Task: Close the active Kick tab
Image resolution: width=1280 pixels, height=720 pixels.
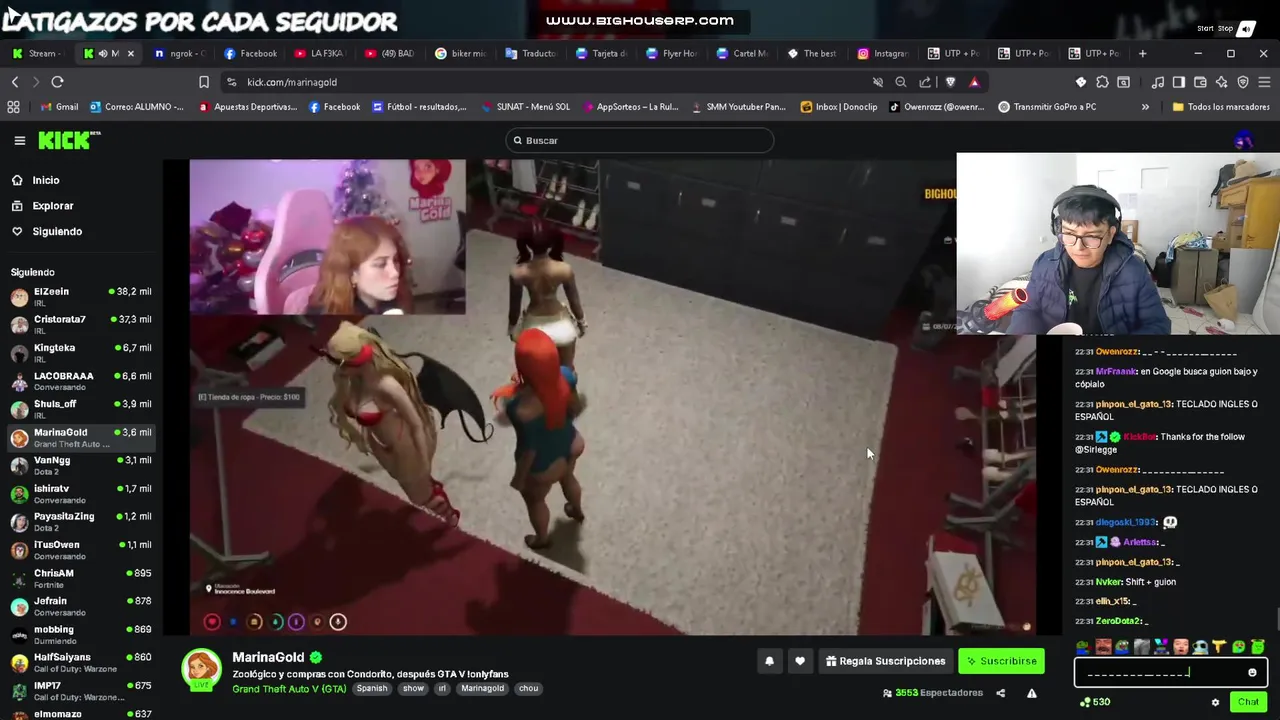Action: [130, 54]
